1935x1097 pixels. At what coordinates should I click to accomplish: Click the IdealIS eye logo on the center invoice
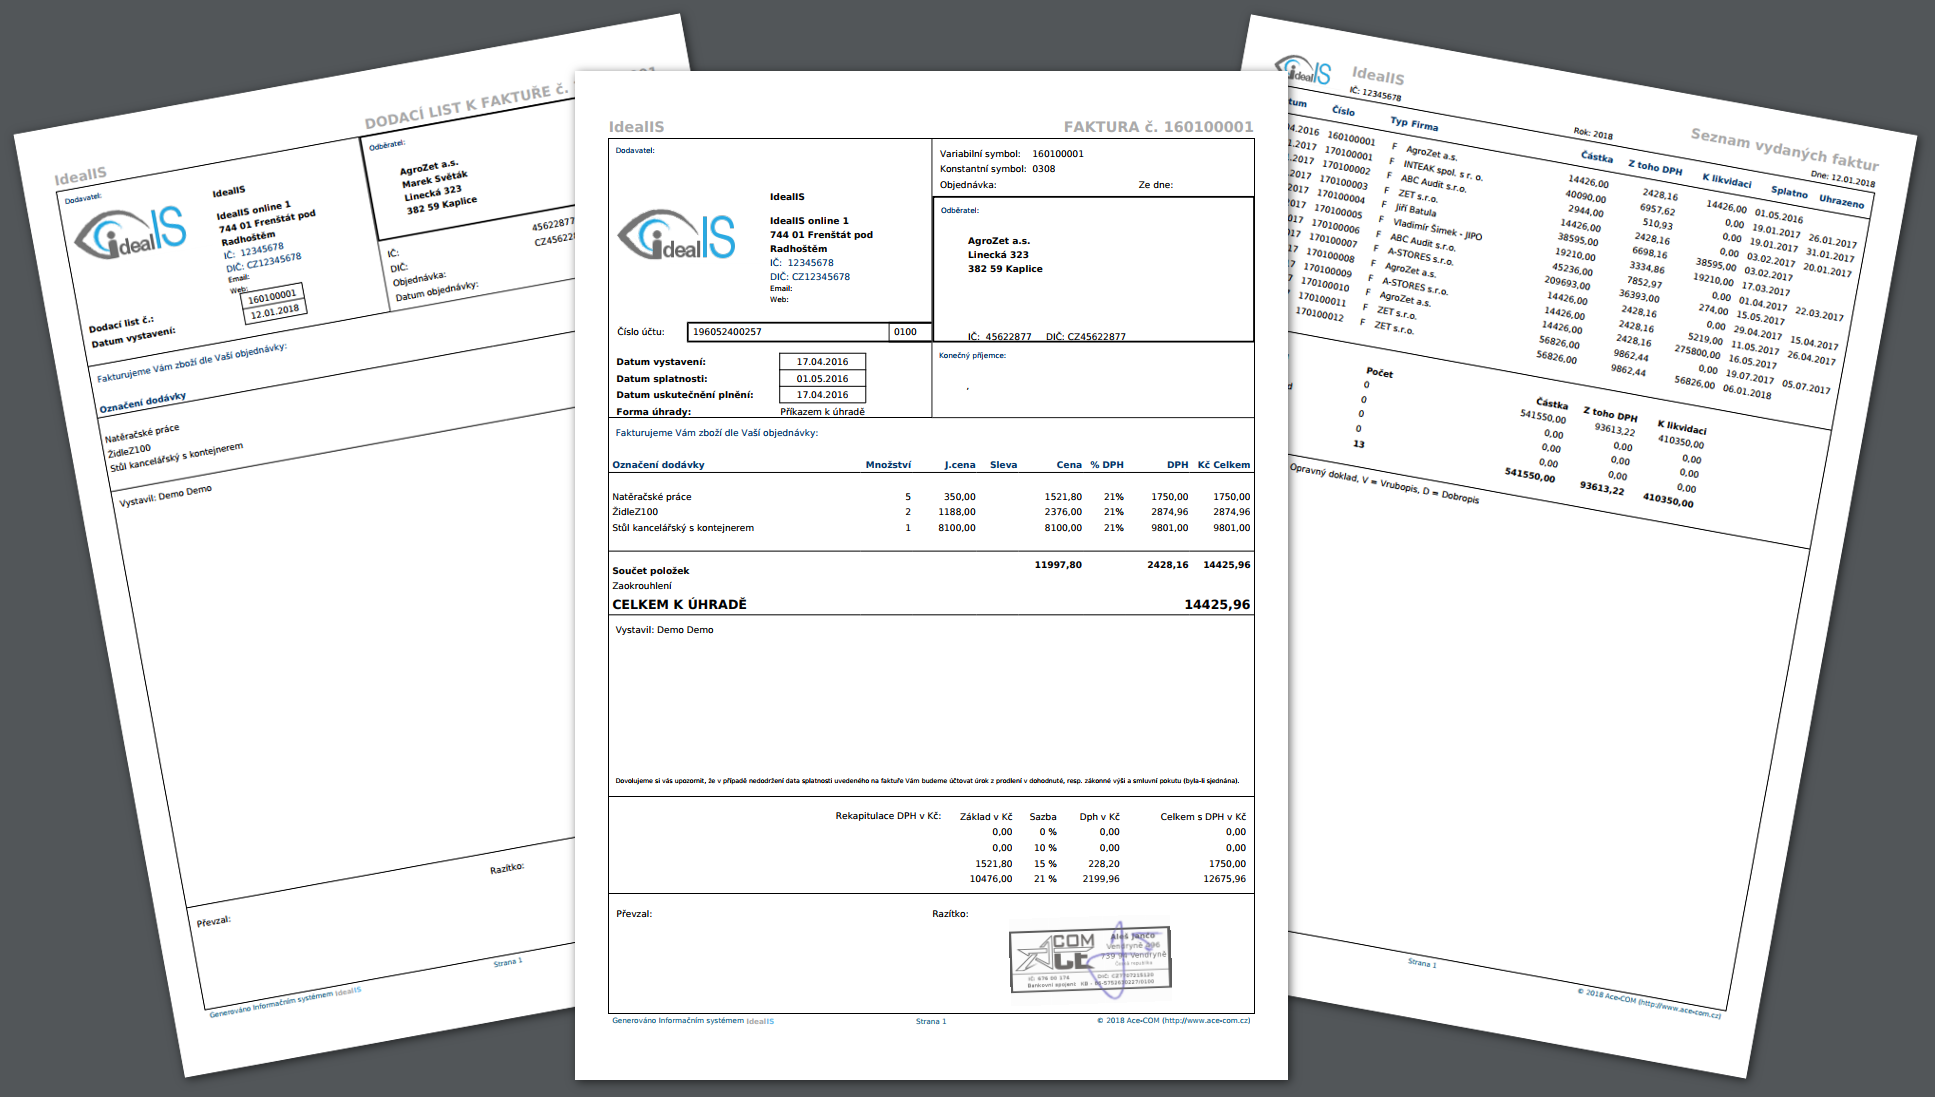point(677,236)
